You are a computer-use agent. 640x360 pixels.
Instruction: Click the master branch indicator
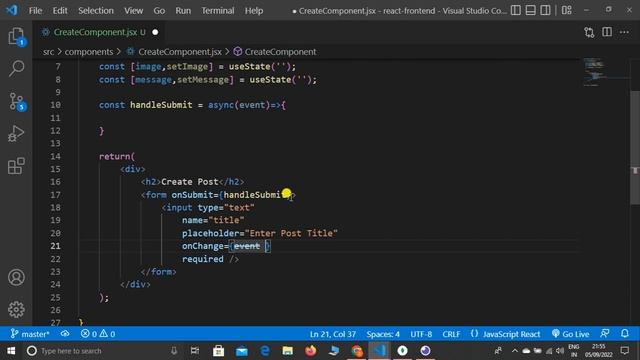coord(30,334)
